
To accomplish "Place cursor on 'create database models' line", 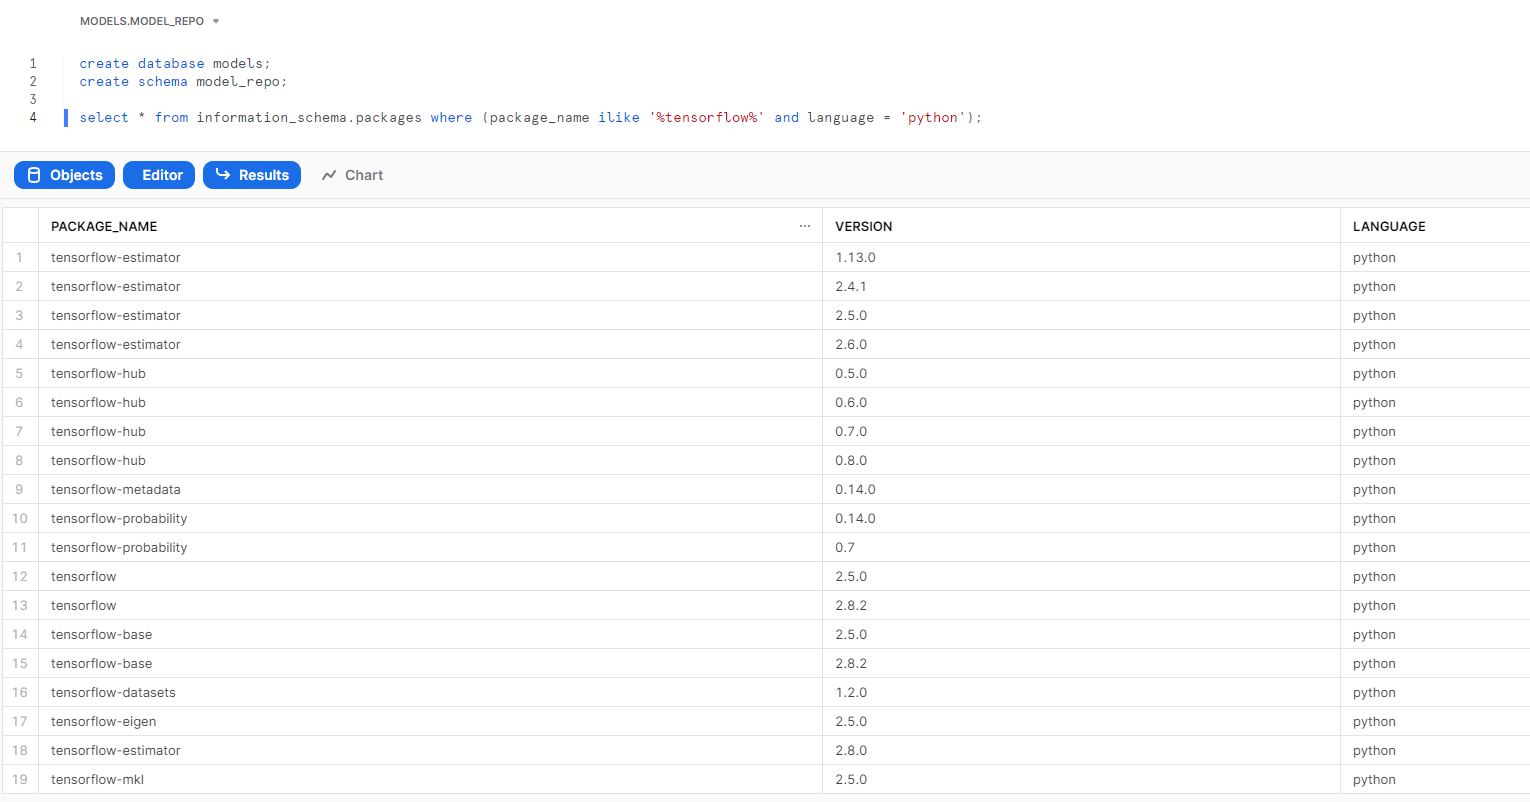I will [175, 63].
